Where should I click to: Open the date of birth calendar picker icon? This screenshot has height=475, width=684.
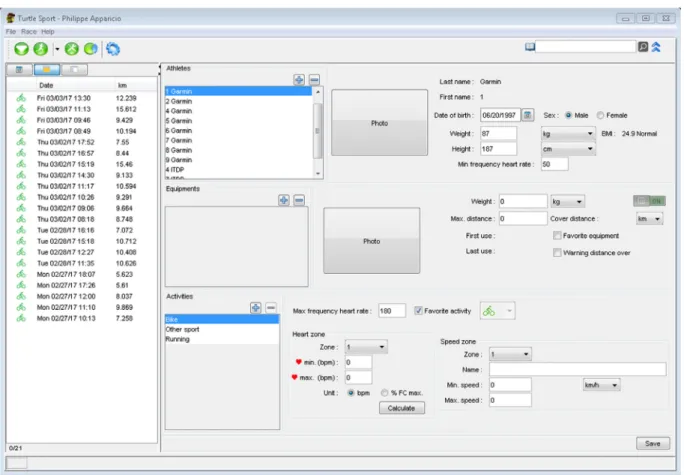tap(527, 115)
